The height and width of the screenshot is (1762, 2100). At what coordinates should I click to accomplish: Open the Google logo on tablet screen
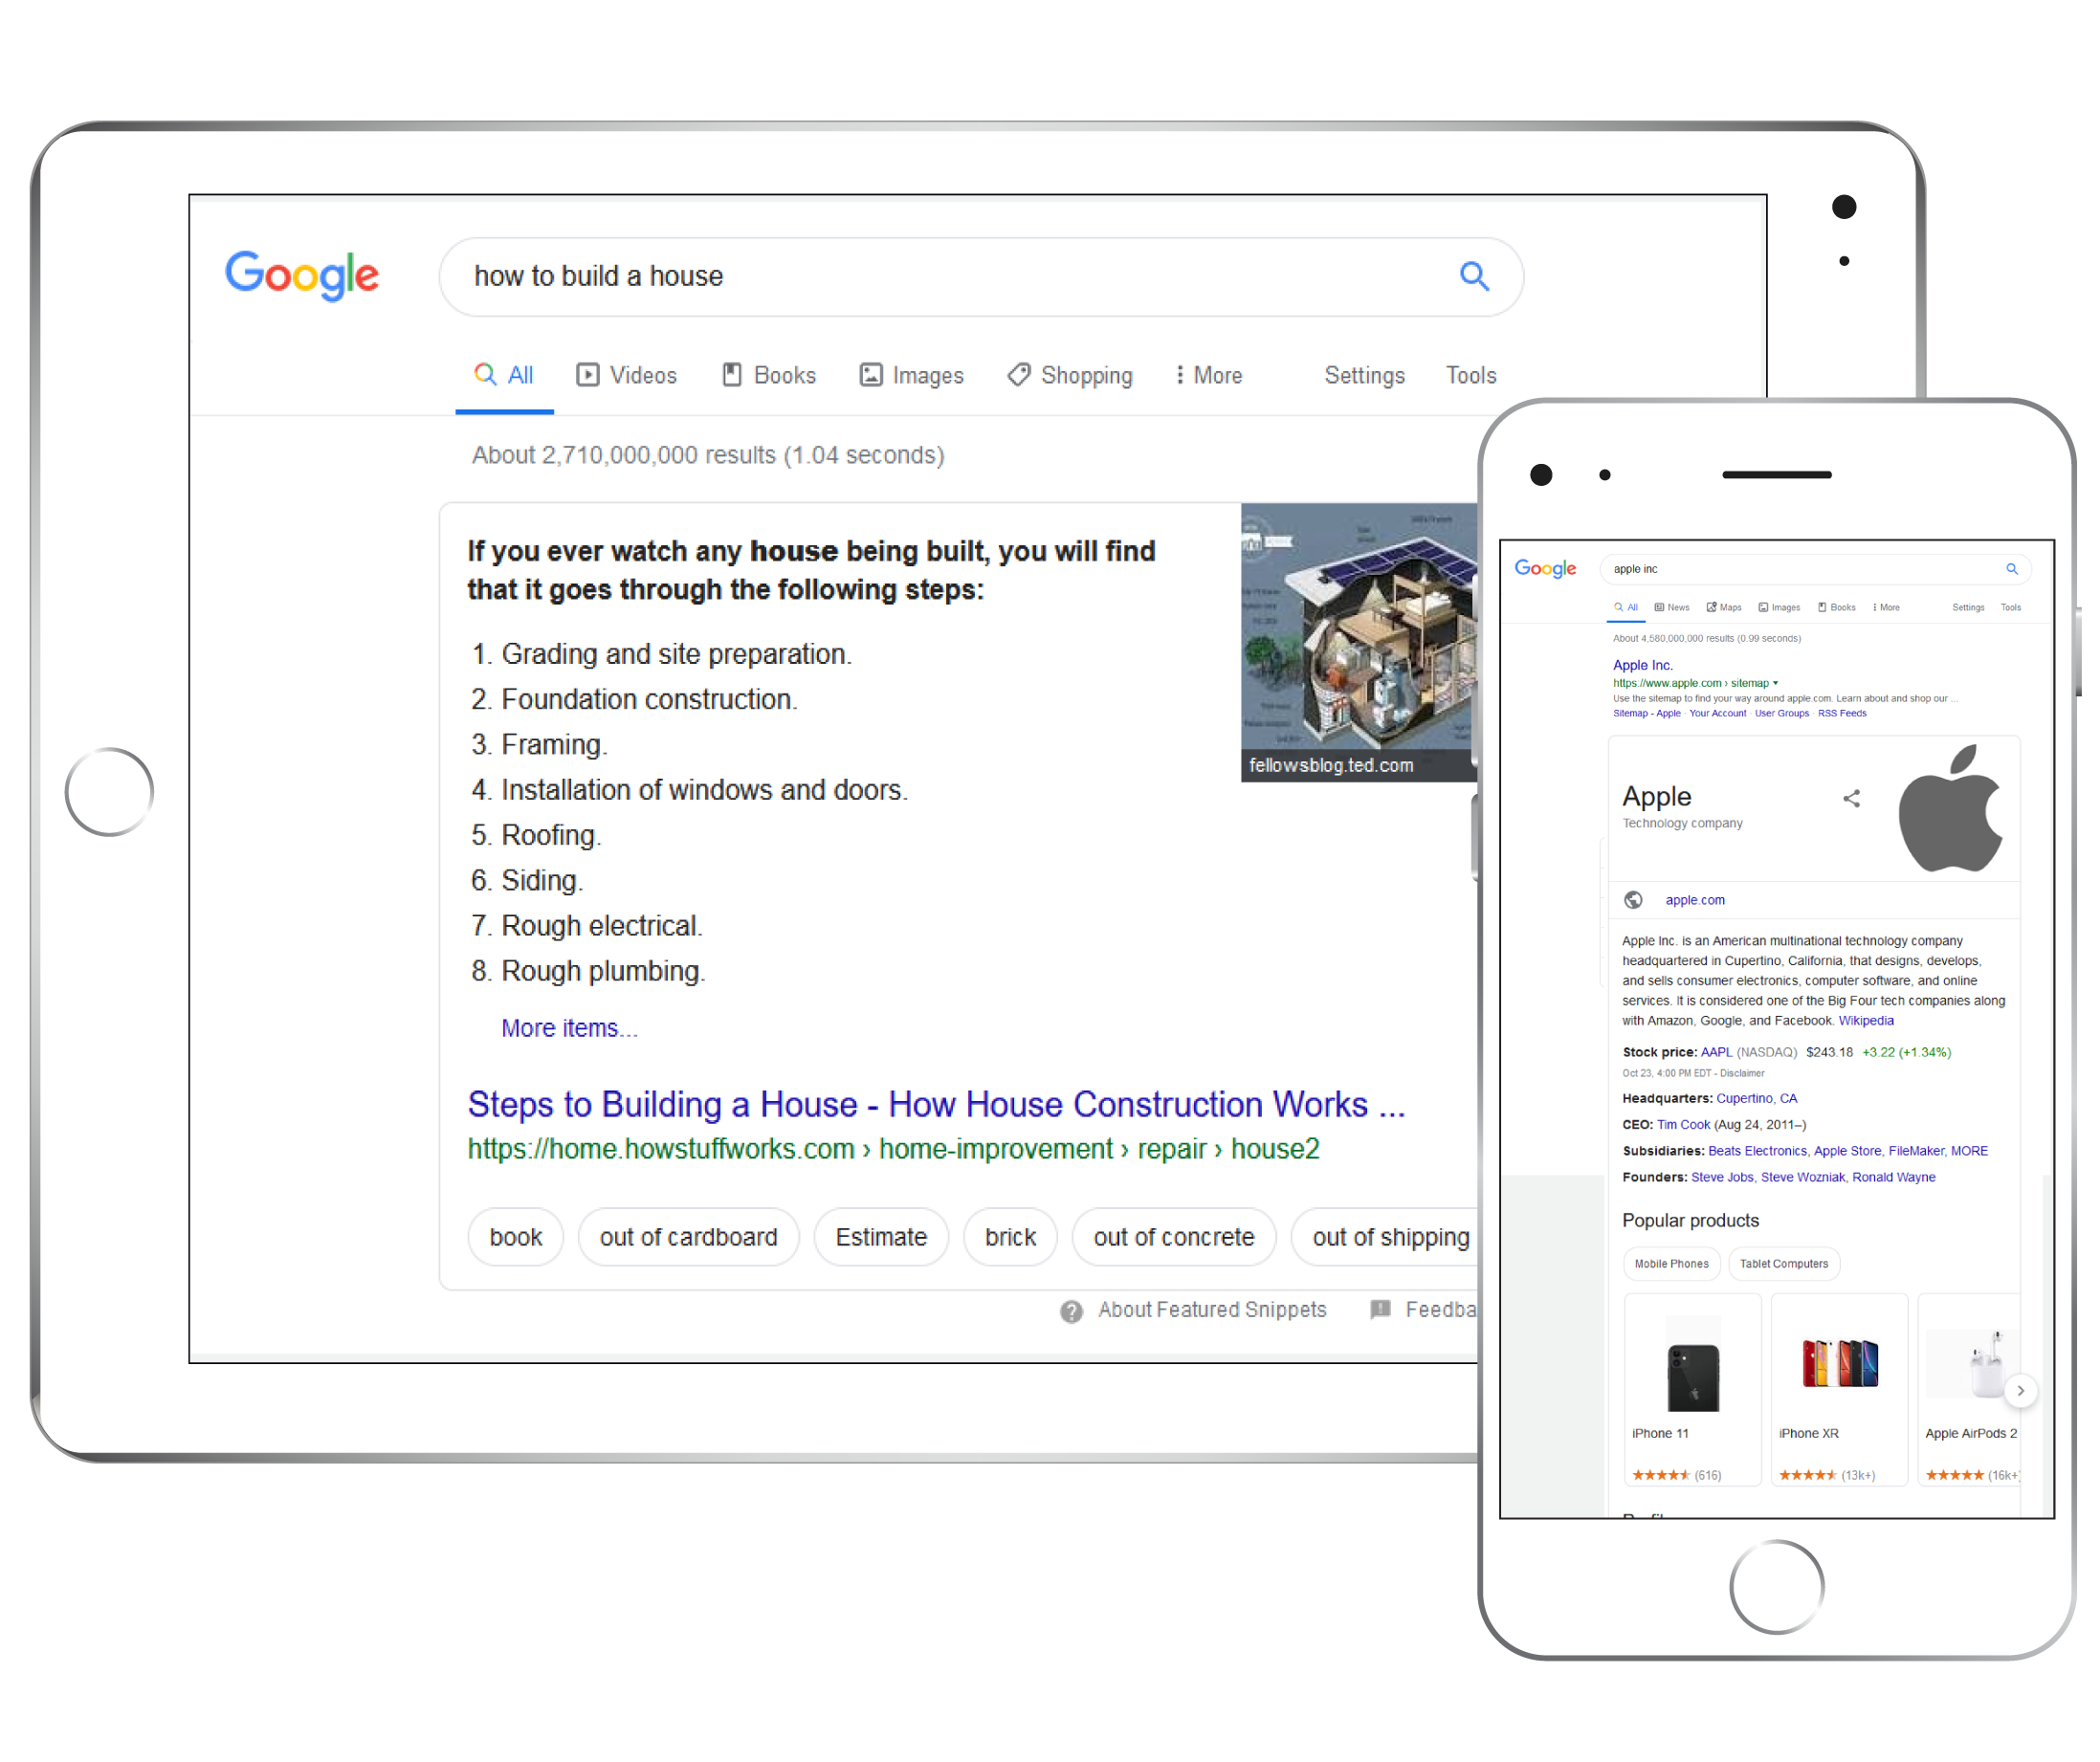302,275
